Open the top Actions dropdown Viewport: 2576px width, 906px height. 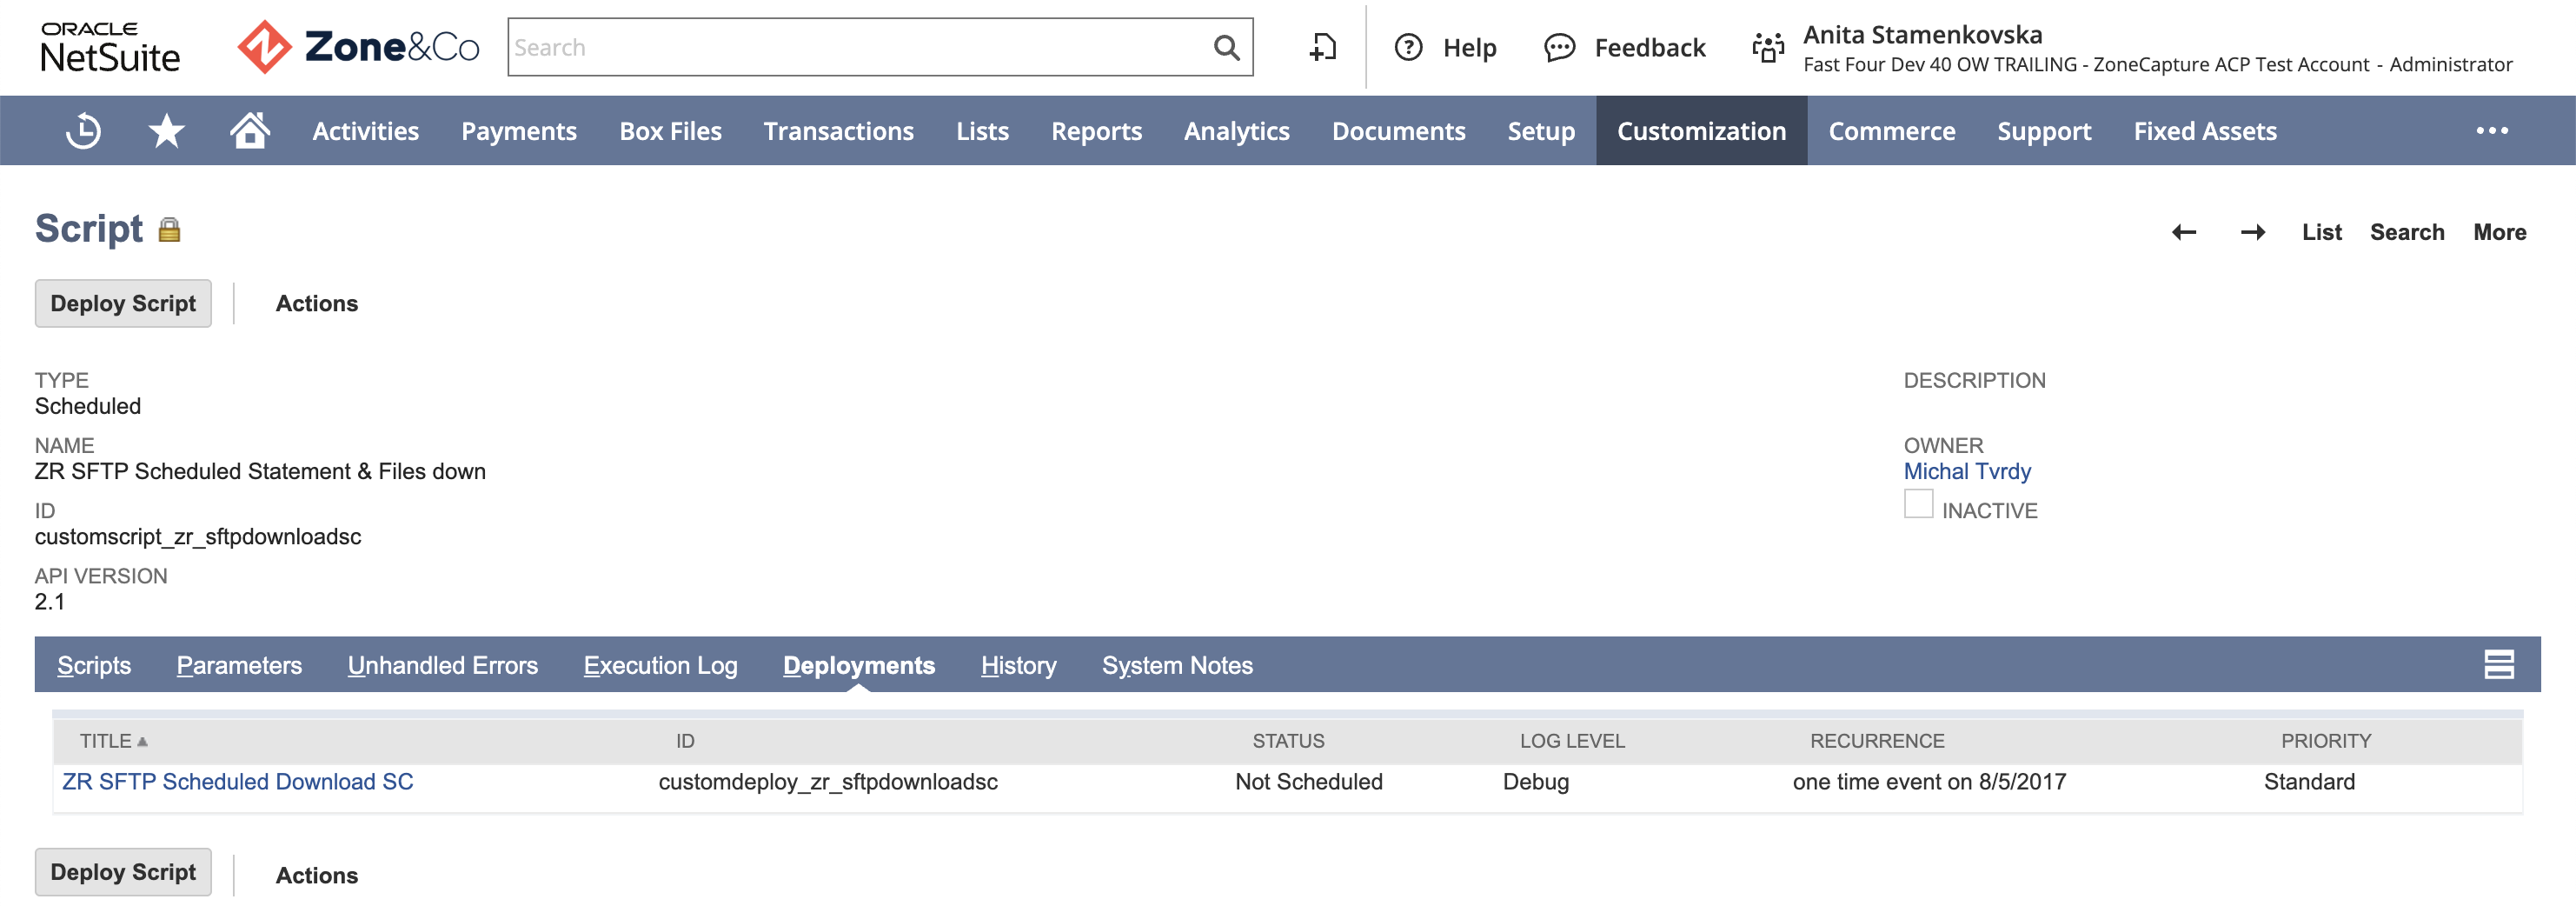316,303
